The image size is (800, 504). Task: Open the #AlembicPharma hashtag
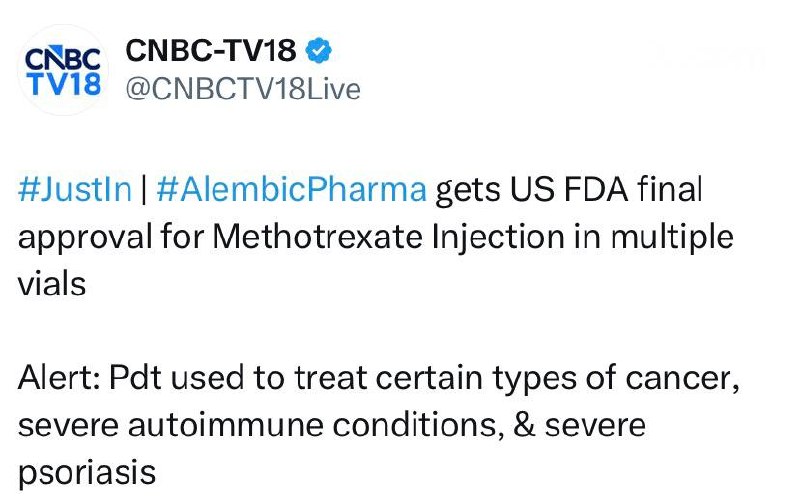pos(292,190)
